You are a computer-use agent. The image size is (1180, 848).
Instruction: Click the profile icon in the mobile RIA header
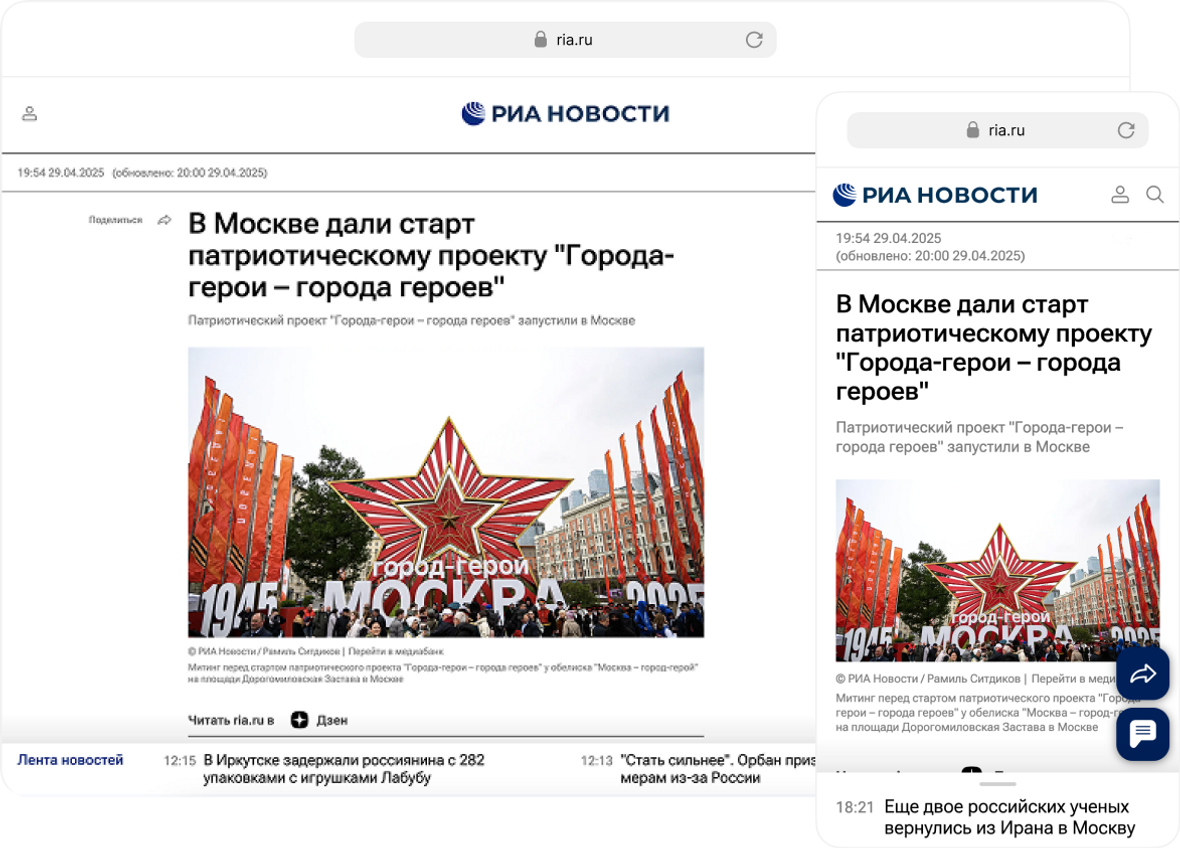(1120, 195)
